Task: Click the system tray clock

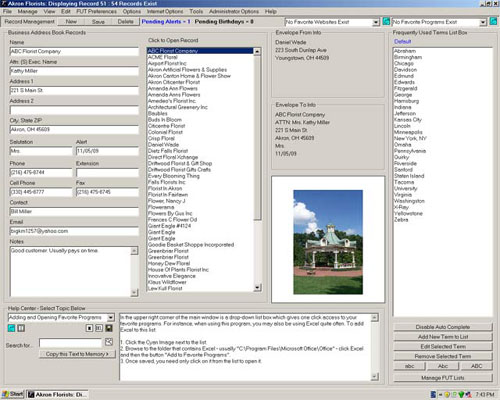Action: pos(485,395)
